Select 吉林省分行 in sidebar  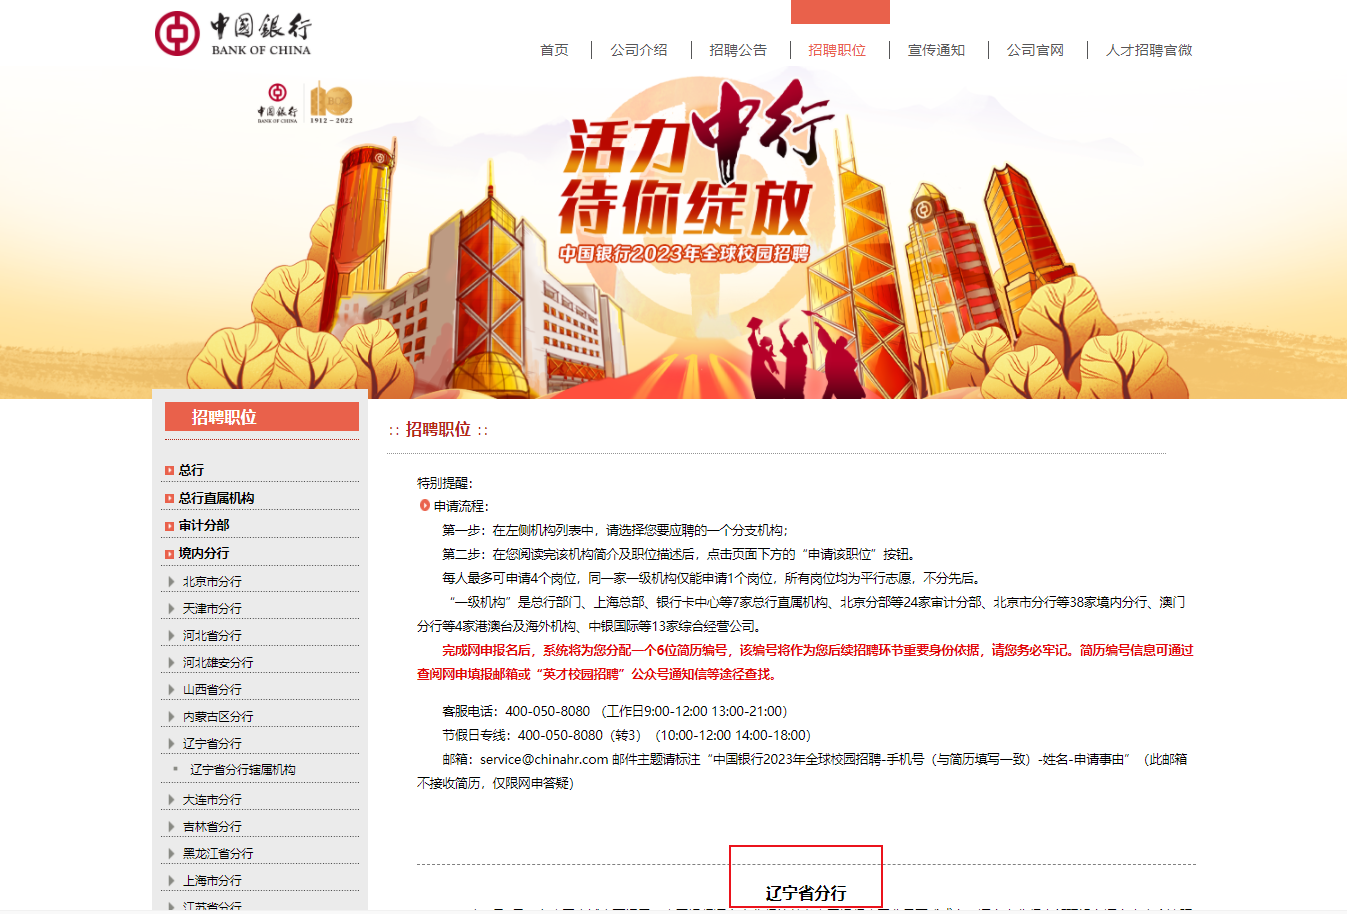pos(212,826)
